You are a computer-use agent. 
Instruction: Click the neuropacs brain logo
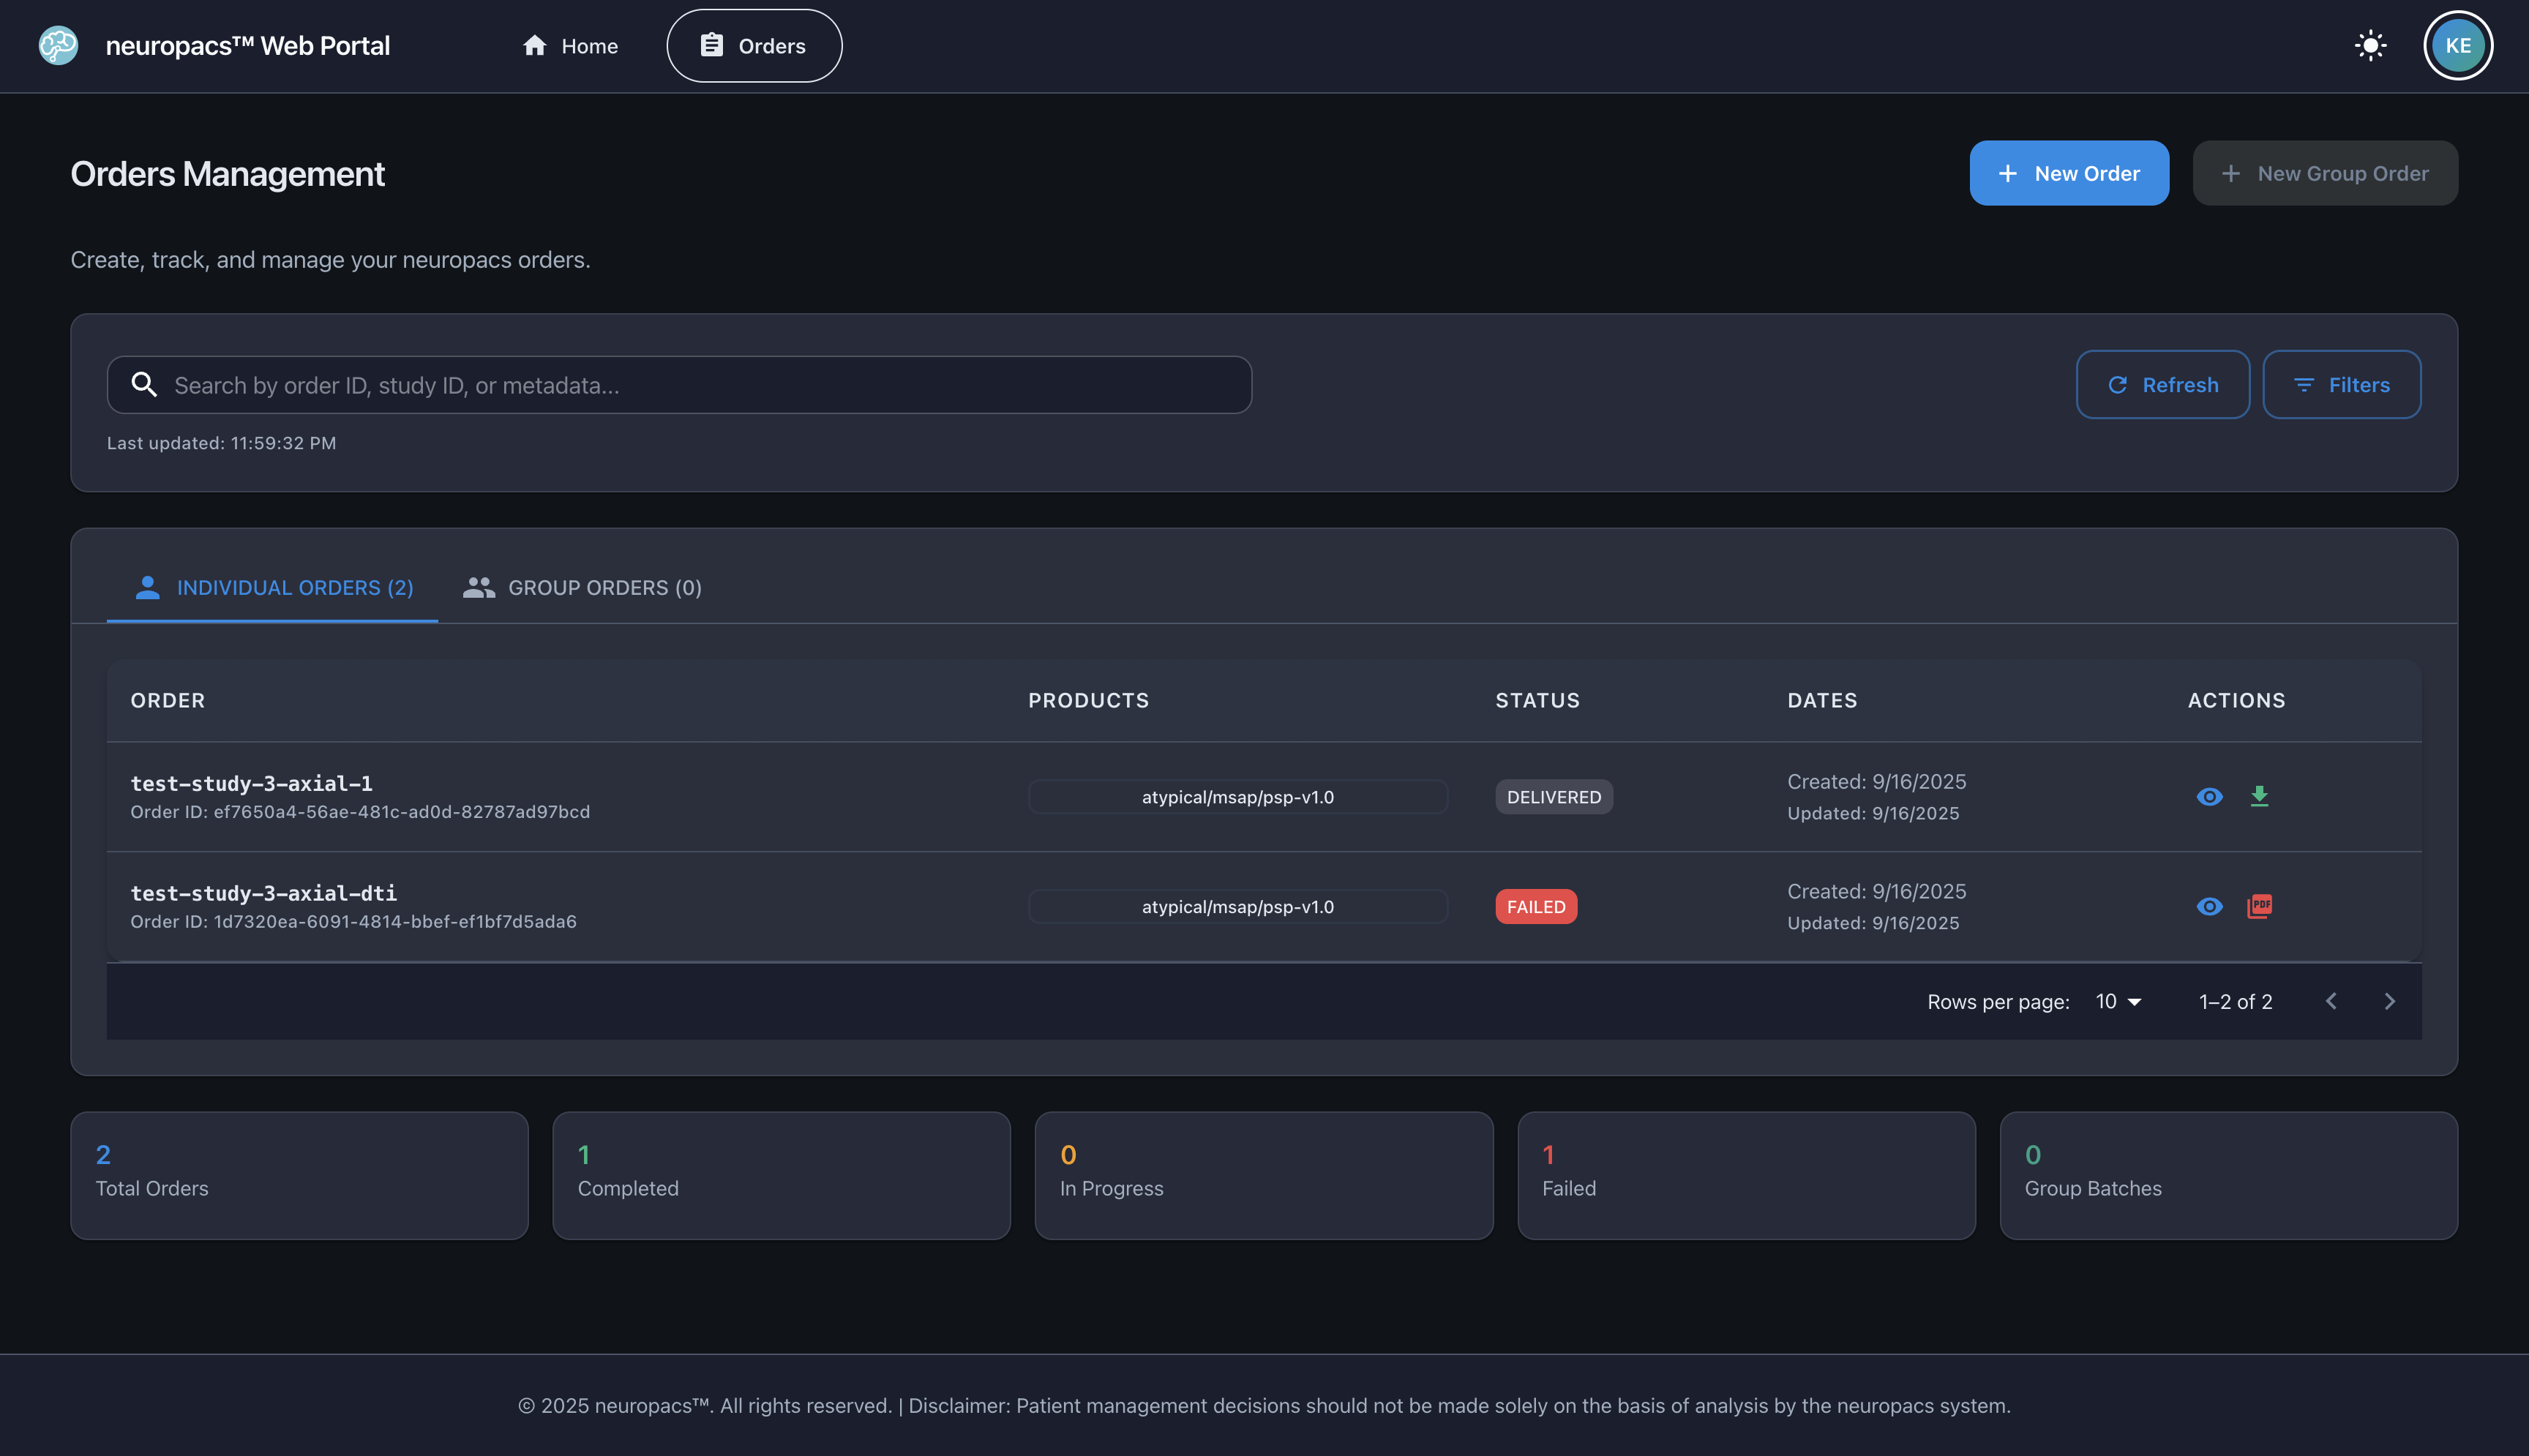(x=57, y=45)
